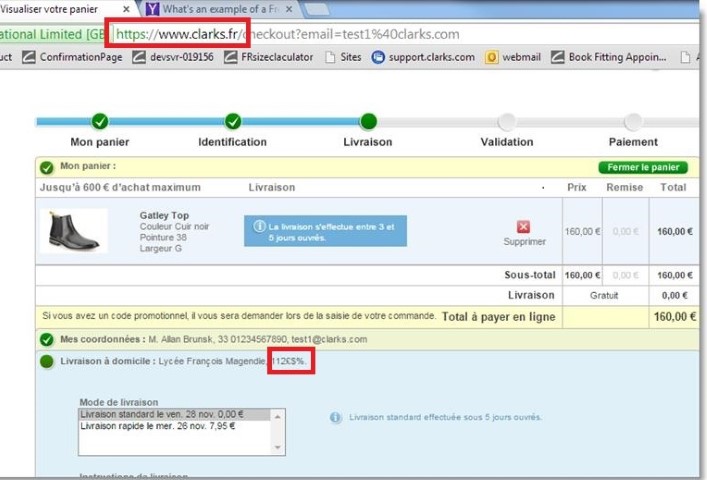The width and height of the screenshot is (707, 480).
Task: Click green check beside 'Mon panier :' header
Action: tap(46, 168)
